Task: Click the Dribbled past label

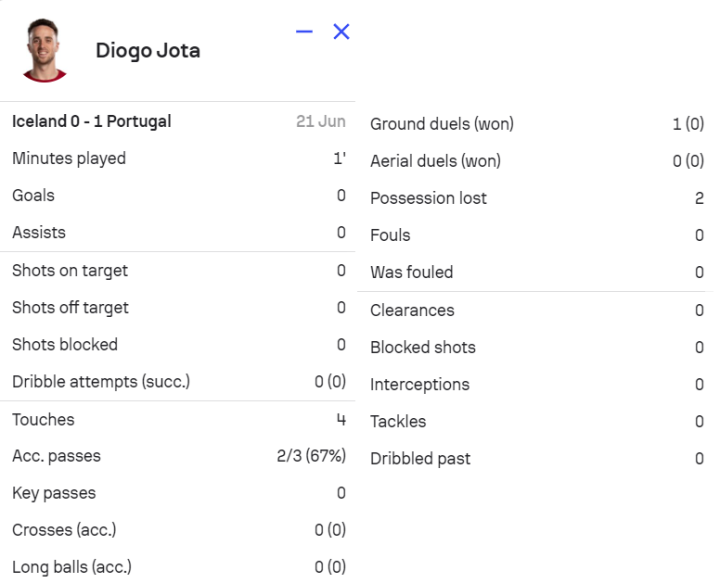Action: tap(420, 458)
